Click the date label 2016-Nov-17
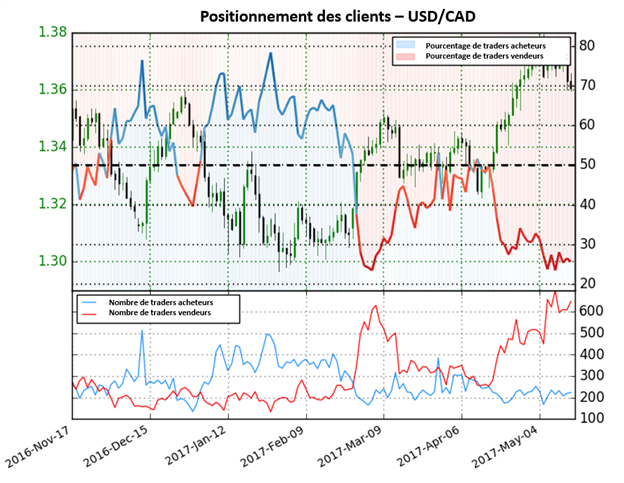Image resolution: width=624 pixels, height=483 pixels. pos(37,446)
